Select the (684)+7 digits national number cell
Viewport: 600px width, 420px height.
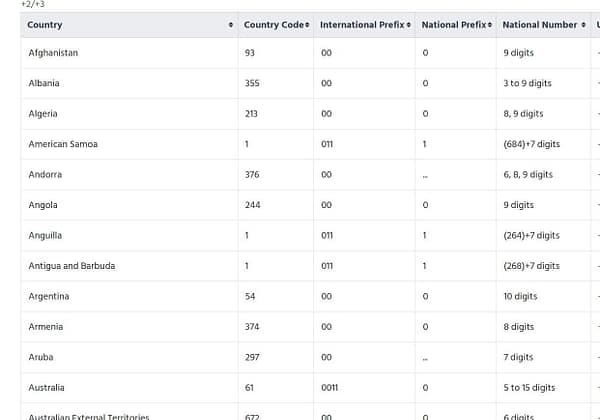pos(531,144)
